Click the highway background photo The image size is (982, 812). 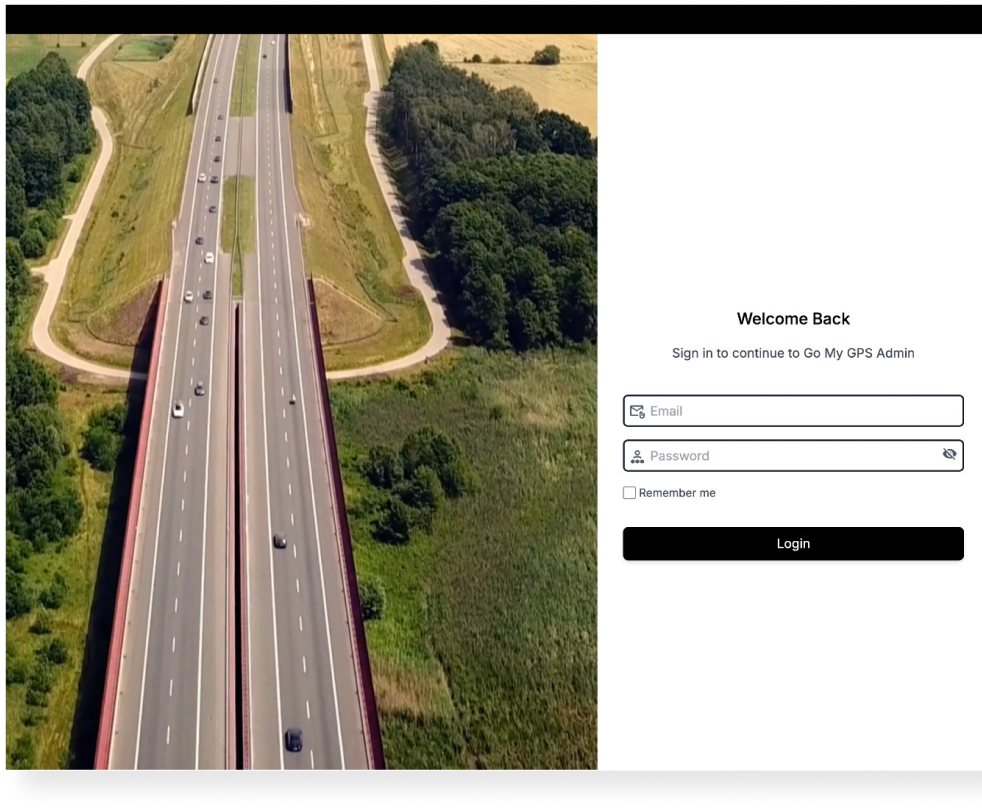click(x=300, y=400)
